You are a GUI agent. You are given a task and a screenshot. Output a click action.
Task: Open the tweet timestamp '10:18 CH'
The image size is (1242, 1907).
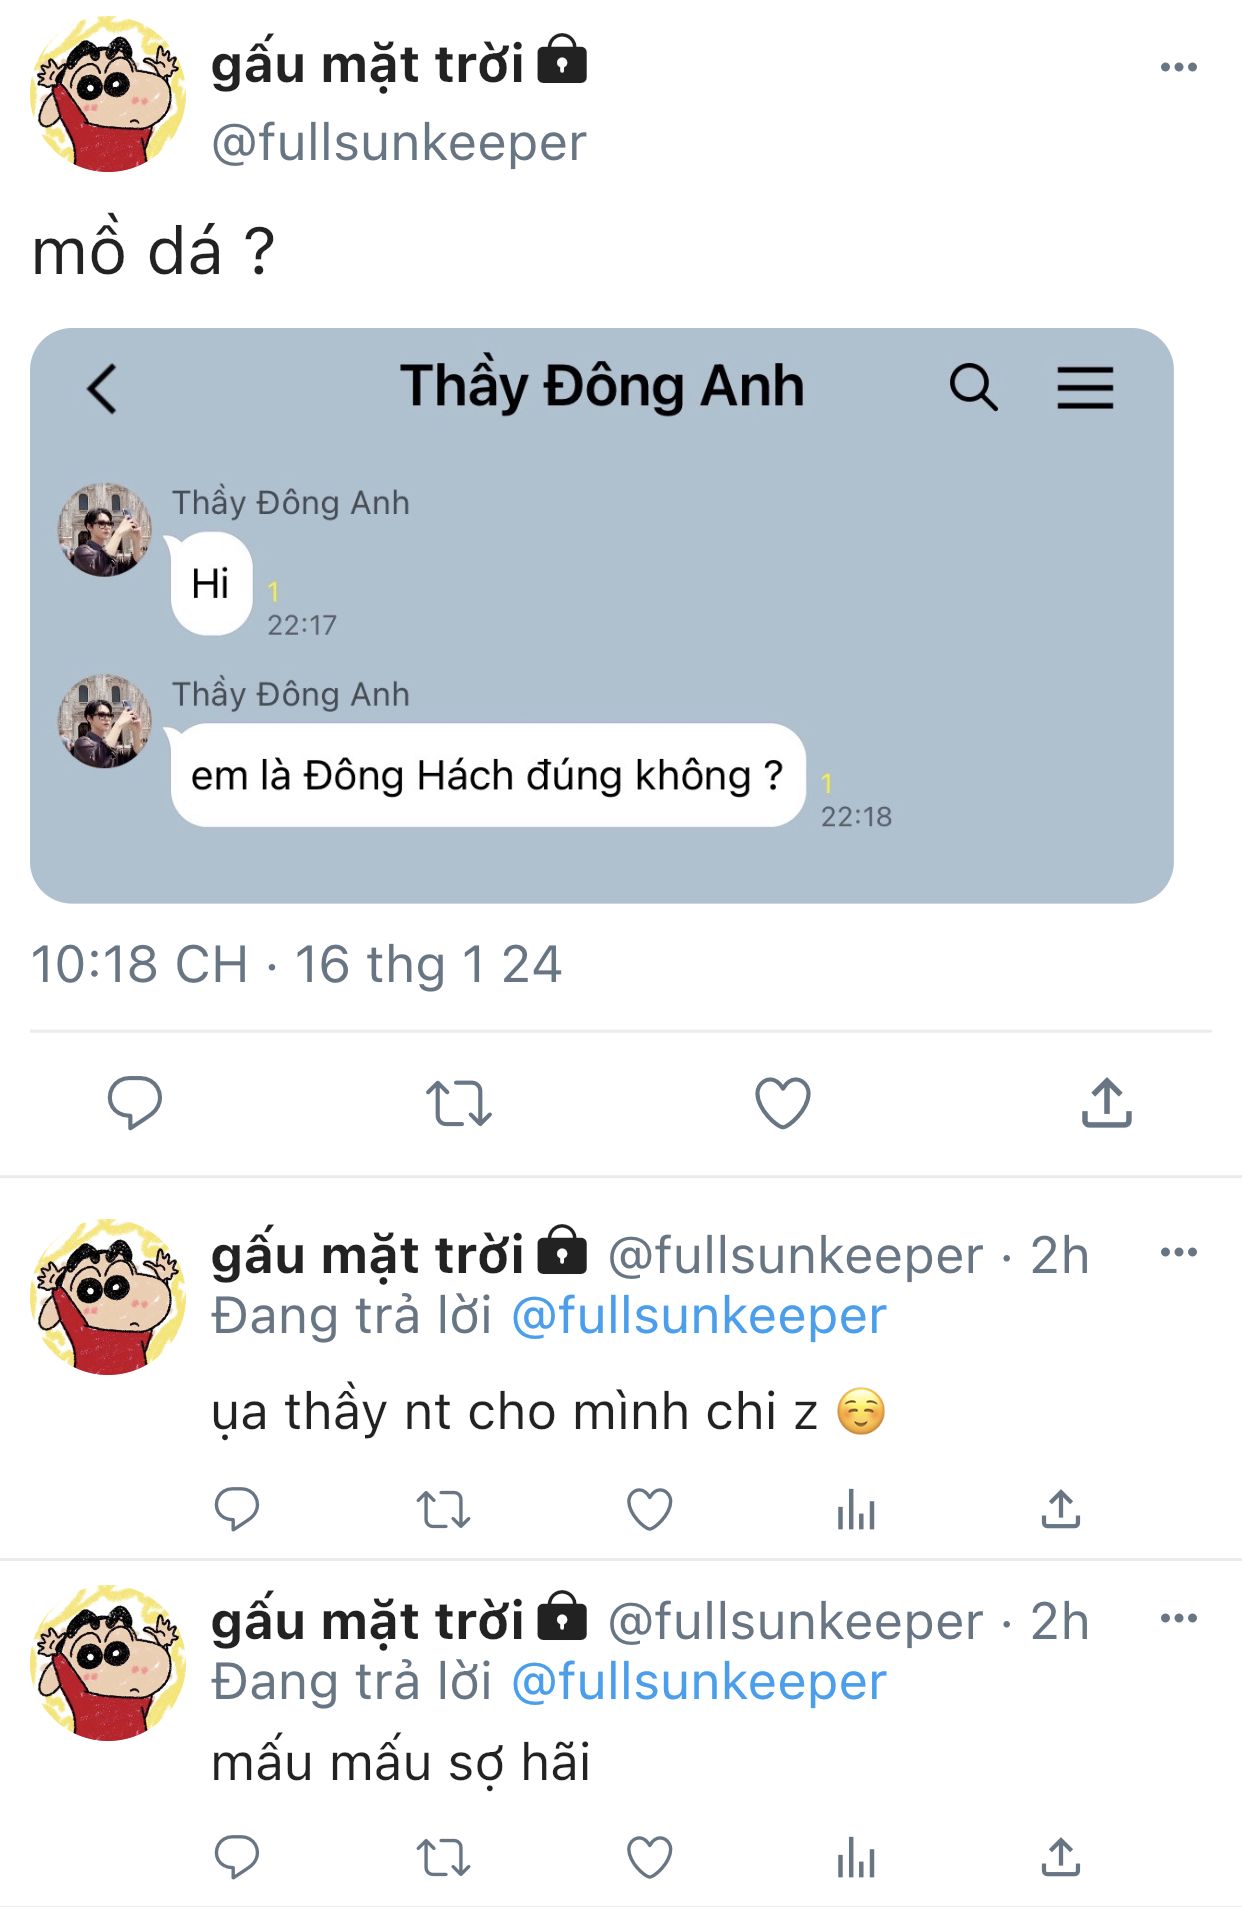(139, 965)
